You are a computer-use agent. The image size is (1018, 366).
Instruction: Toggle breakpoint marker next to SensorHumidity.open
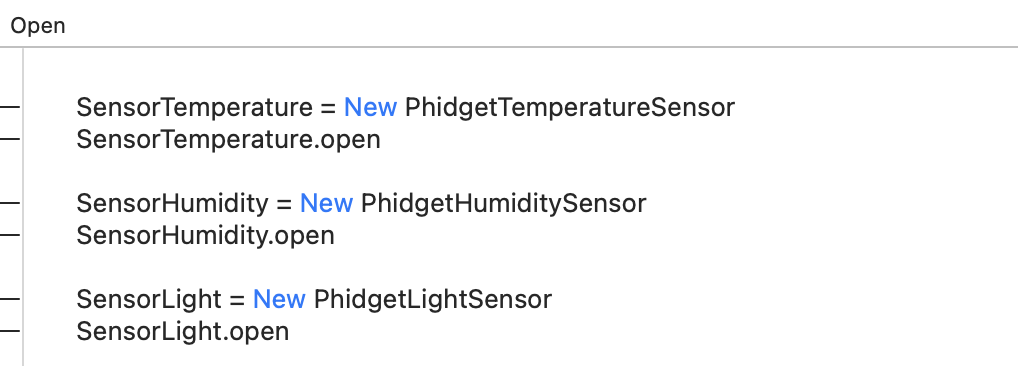(10, 235)
